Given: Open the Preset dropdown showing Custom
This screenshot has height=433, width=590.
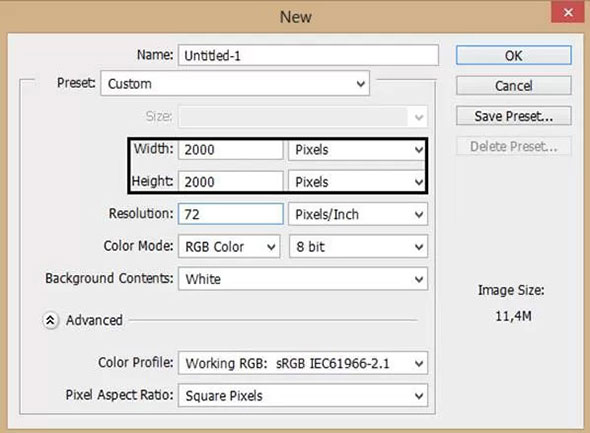Looking at the screenshot, I should [235, 84].
